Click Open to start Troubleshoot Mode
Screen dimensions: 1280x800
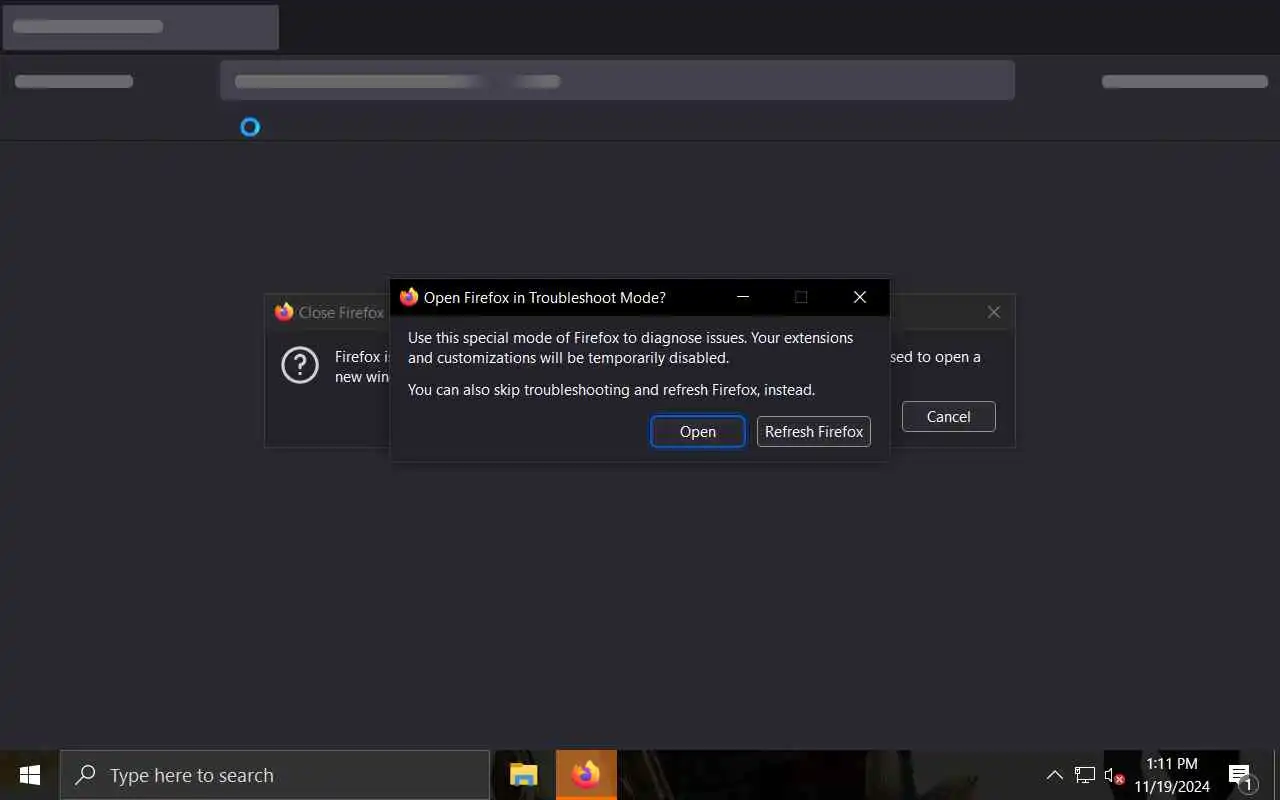click(x=698, y=432)
